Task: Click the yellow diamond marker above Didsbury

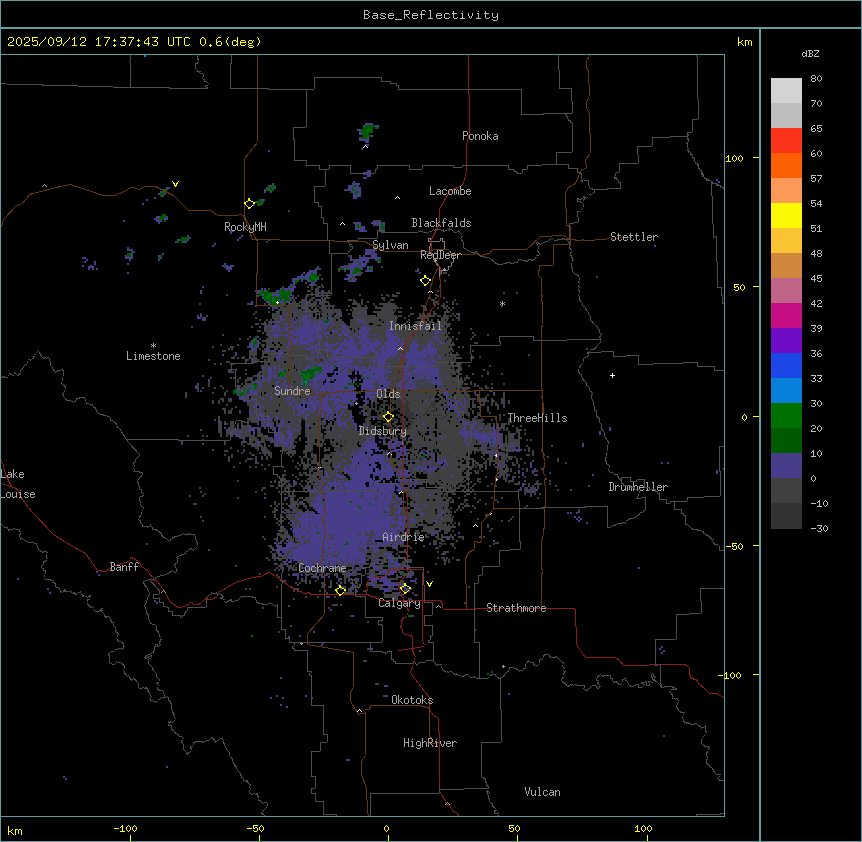Action: [388, 417]
